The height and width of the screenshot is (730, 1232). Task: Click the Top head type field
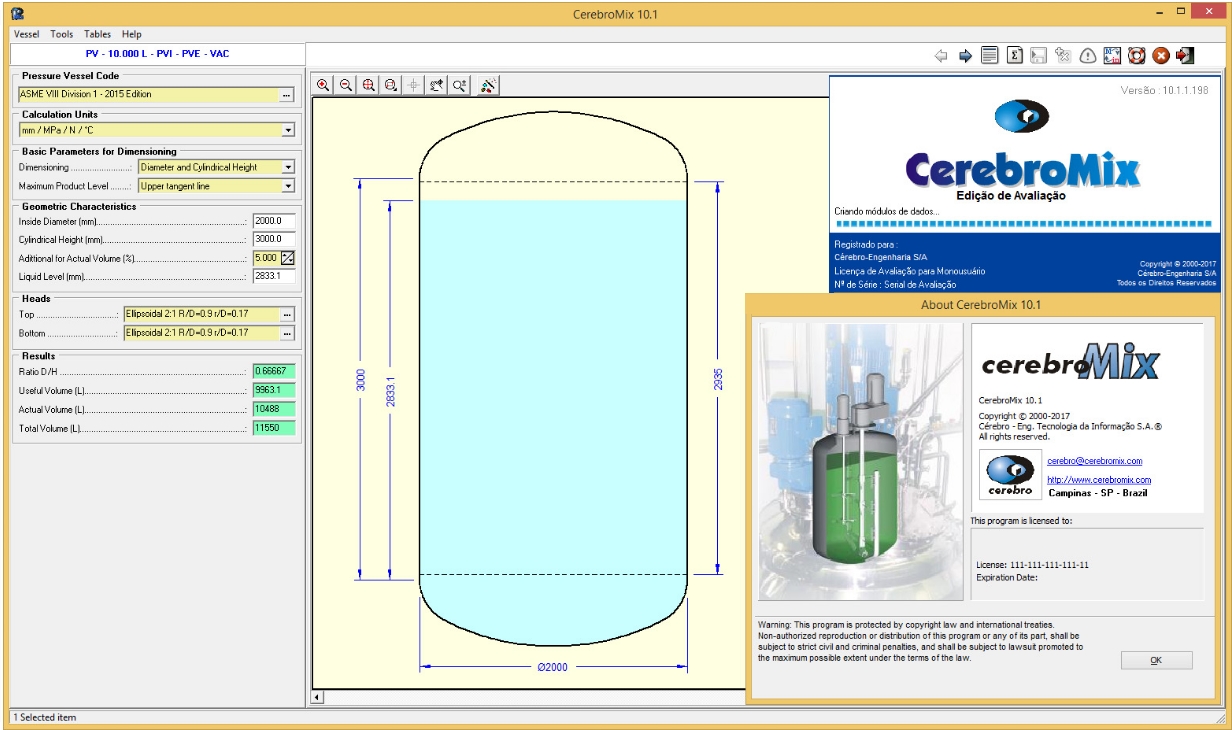(200, 314)
